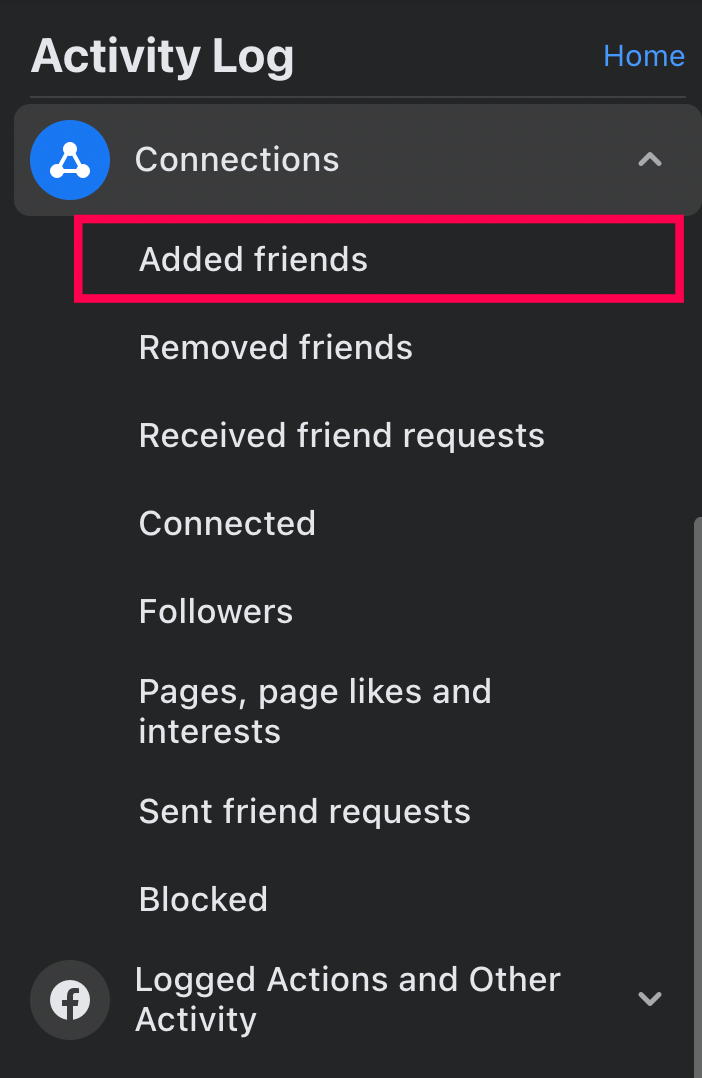Click the blue Connections network icon
Screen dimensions: 702x1078
pyautogui.click(x=69, y=160)
